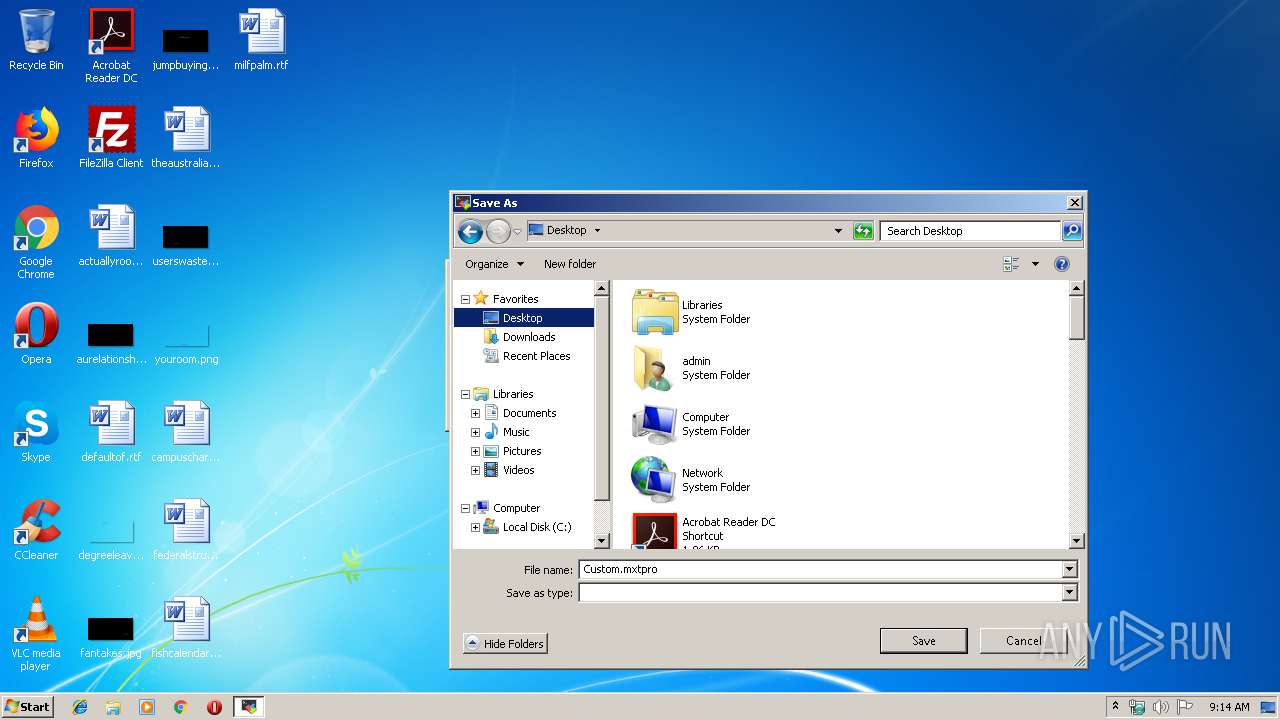Open Libraries system folder in file list
The width and height of the screenshot is (1280, 720).
tap(692, 312)
